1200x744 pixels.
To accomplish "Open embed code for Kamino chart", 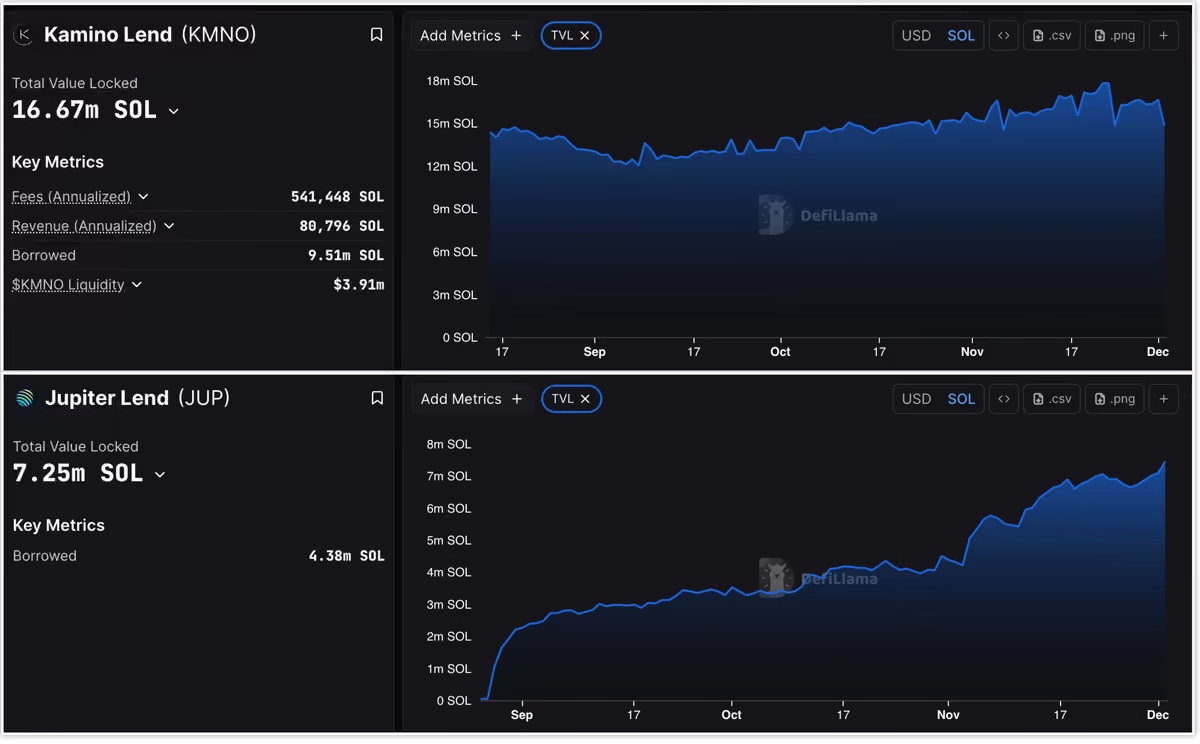I will click(x=1004, y=35).
